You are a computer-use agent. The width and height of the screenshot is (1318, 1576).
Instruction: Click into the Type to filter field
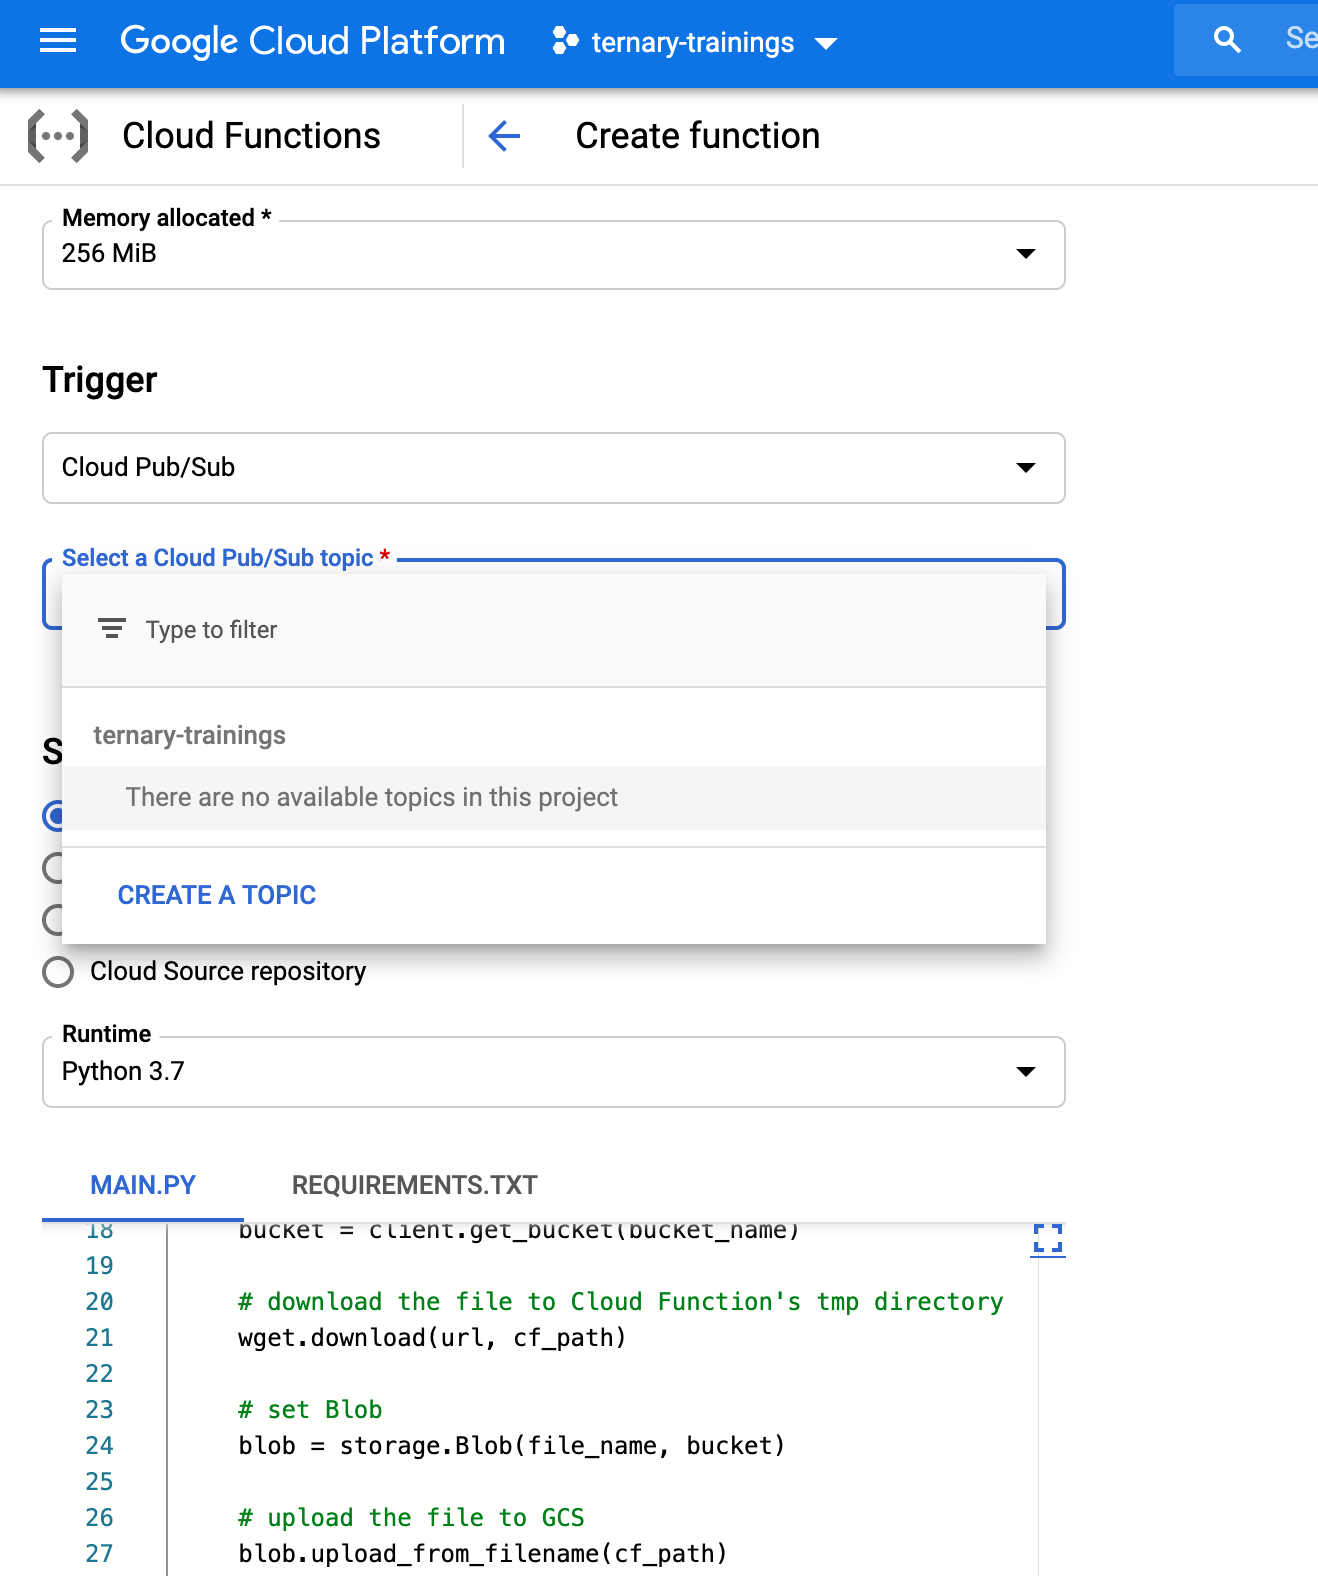point(554,630)
